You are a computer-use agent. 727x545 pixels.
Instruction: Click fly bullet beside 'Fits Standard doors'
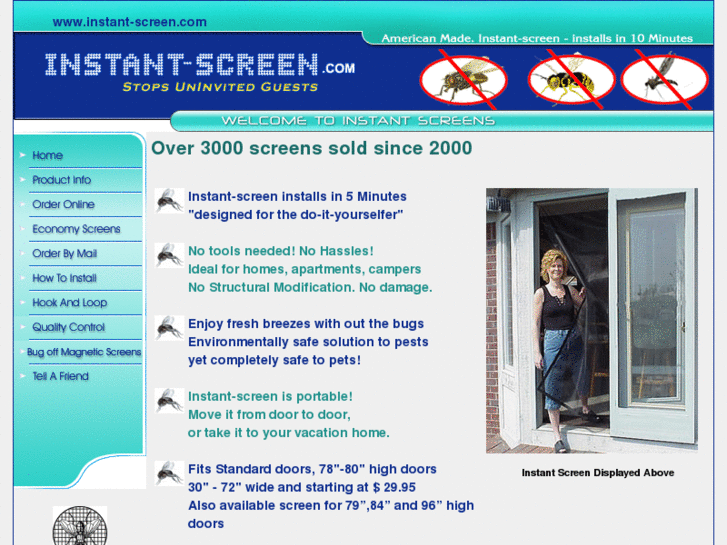click(x=169, y=474)
